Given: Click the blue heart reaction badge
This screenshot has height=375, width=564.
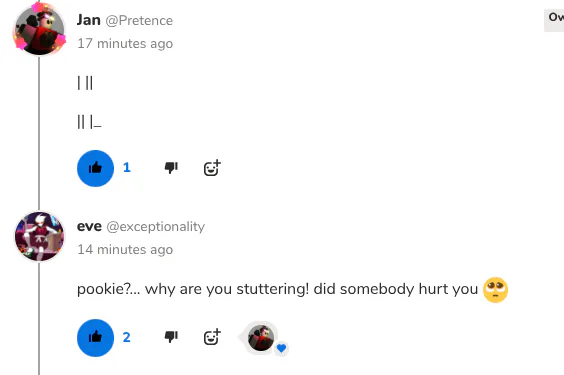Looking at the screenshot, I should click(281, 348).
